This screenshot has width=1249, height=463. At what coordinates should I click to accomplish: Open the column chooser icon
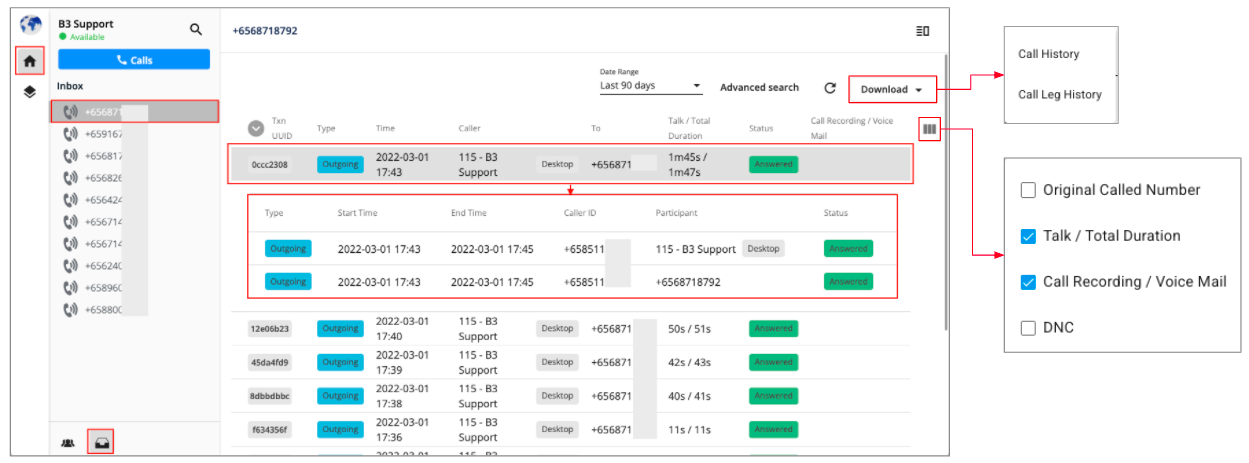pos(929,128)
